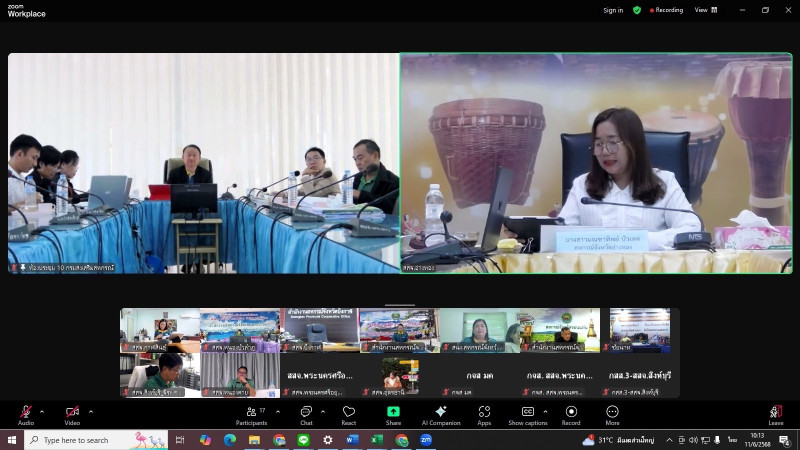Screen dimensions: 800x450
Task: Select the กจส มค participant tile
Action: [x=480, y=376]
